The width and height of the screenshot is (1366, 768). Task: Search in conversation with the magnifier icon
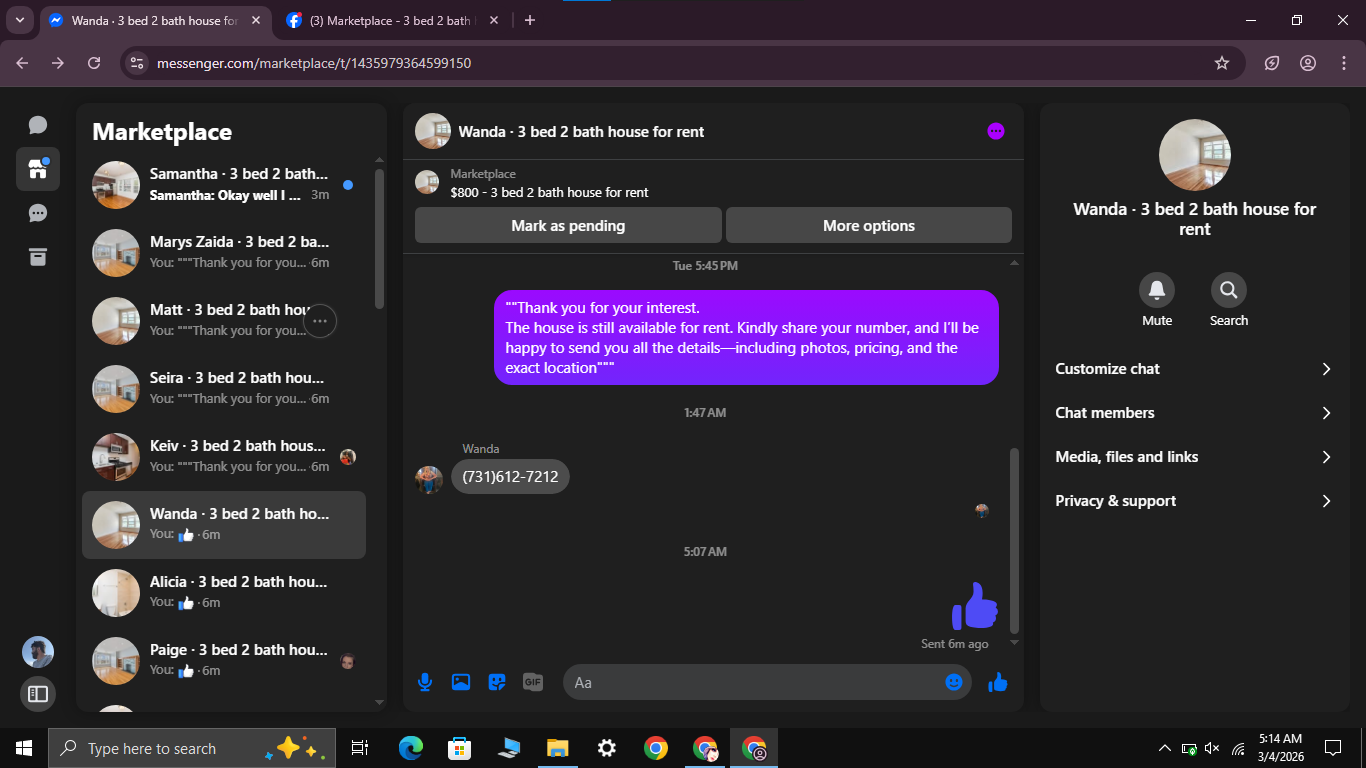point(1229,290)
